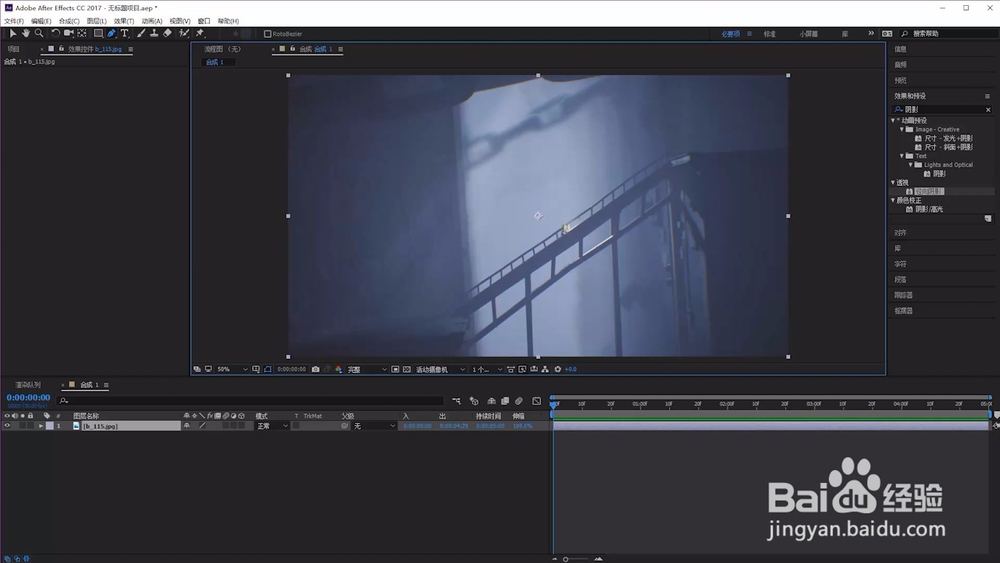Image resolution: width=1000 pixels, height=563 pixels.
Task: Click the 搜索帮助 search help field
Action: click(948, 34)
